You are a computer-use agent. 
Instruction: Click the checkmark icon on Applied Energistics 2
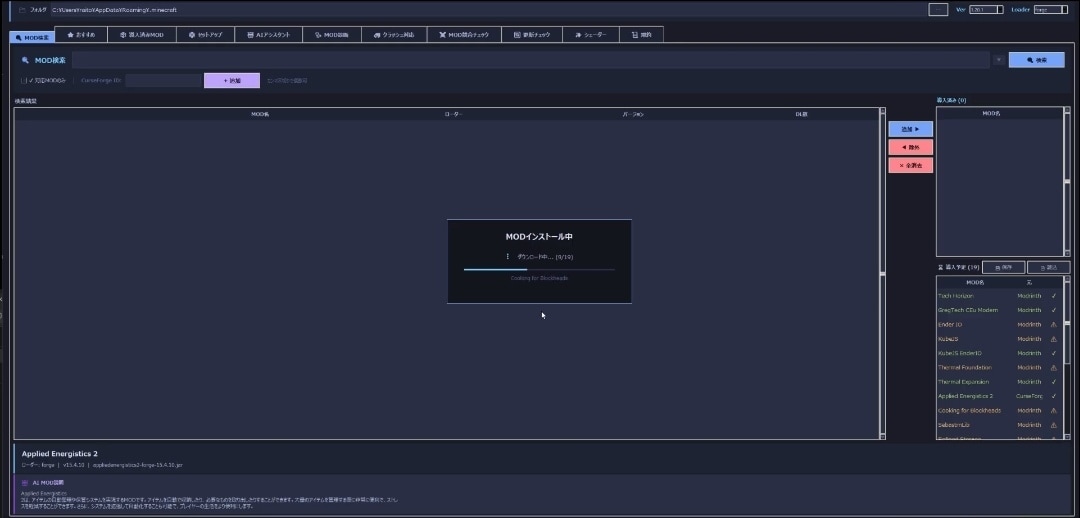pos(1054,396)
